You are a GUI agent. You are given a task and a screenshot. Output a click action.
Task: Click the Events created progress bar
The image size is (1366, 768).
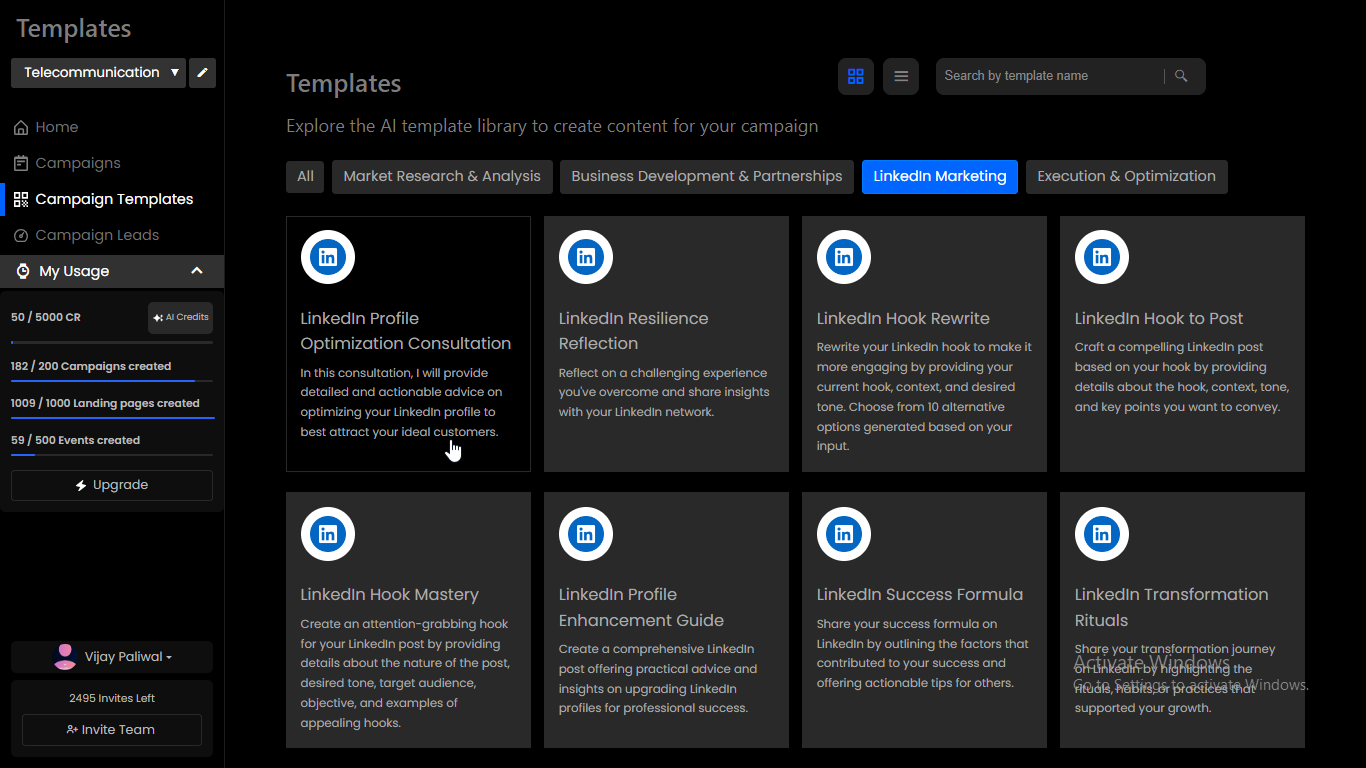(x=112, y=454)
